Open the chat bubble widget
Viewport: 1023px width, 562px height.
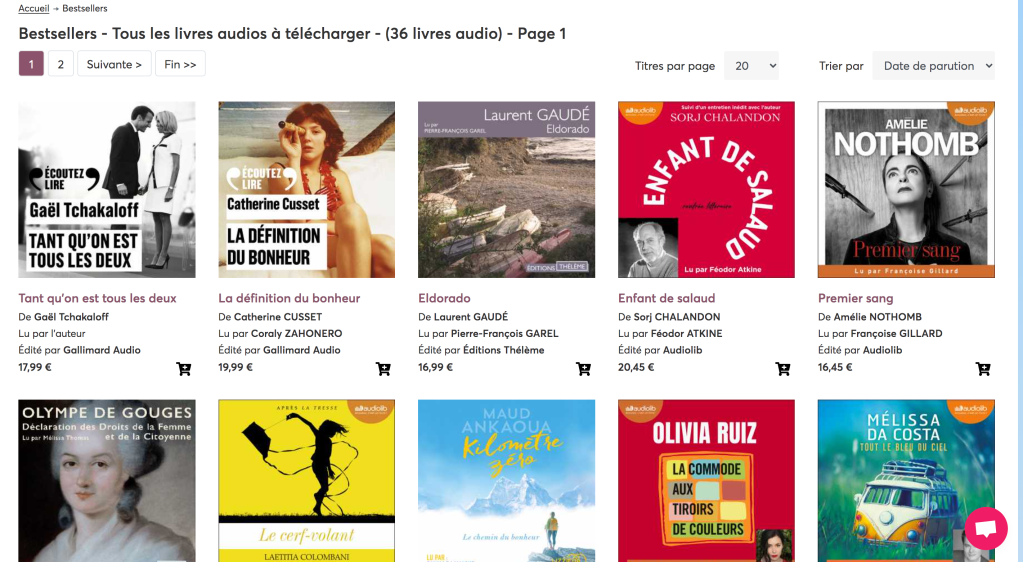pos(986,528)
